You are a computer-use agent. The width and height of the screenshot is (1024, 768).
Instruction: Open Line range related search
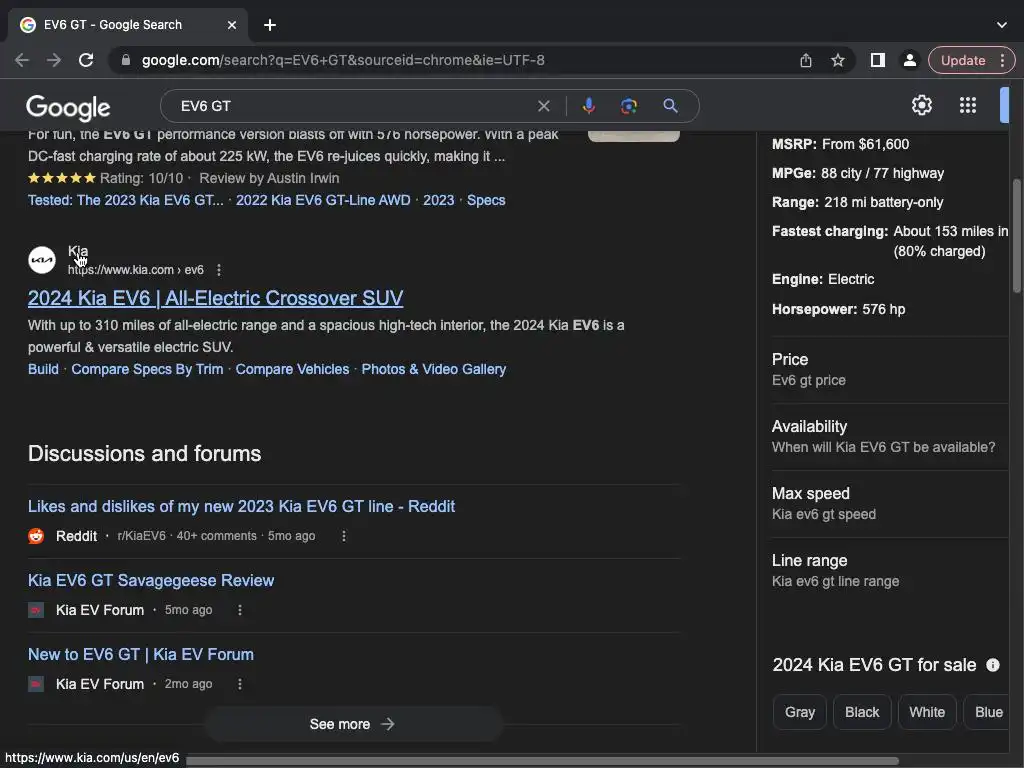tap(889, 571)
